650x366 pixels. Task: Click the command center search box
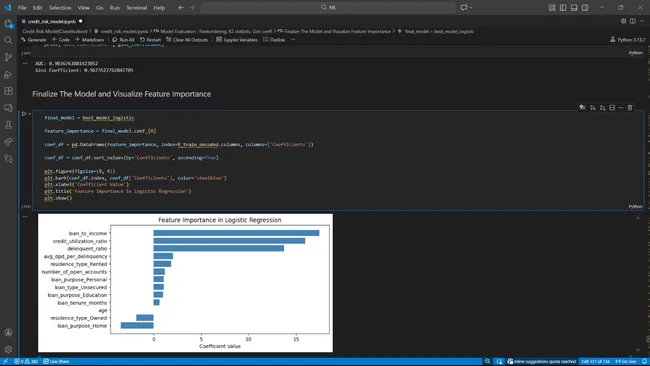[x=328, y=7]
